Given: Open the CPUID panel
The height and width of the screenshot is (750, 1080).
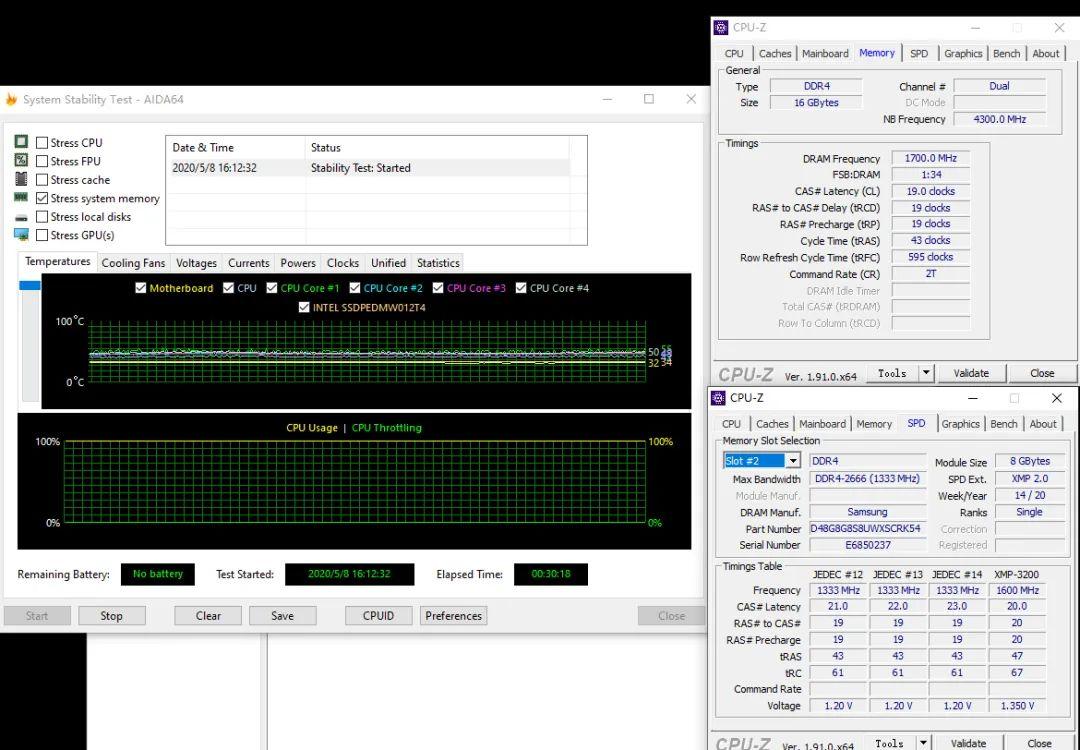Looking at the screenshot, I should tap(379, 616).
